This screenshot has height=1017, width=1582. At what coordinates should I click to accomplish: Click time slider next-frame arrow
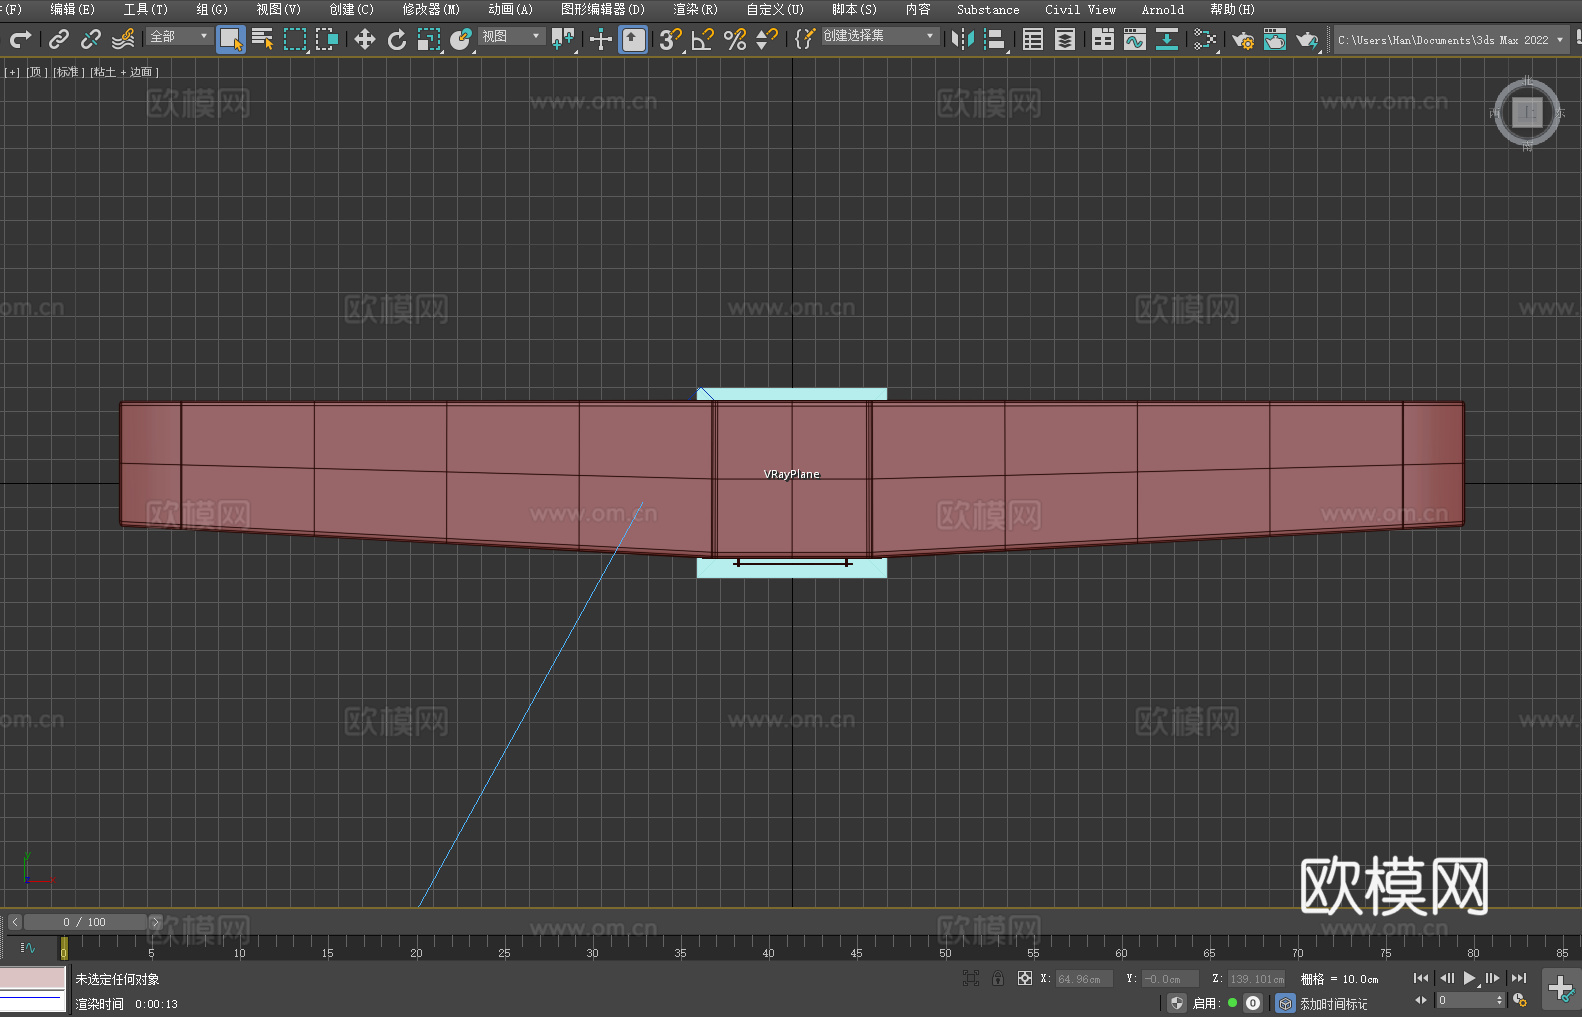tap(155, 922)
